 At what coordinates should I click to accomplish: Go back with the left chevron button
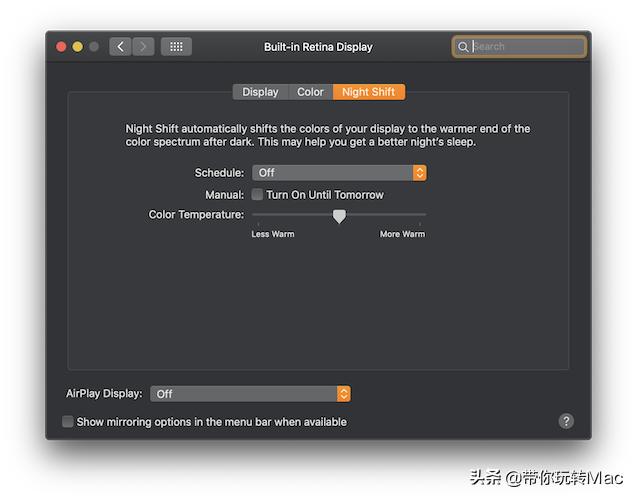point(120,47)
